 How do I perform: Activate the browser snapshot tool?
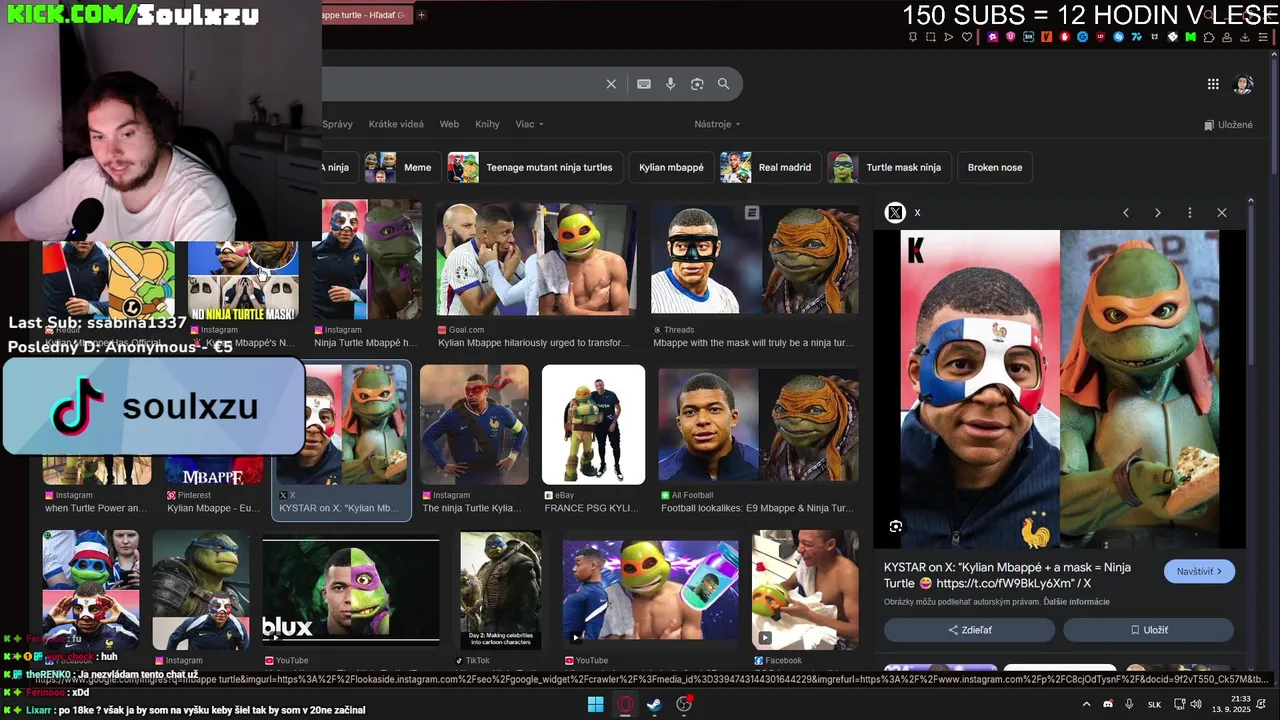(931, 37)
